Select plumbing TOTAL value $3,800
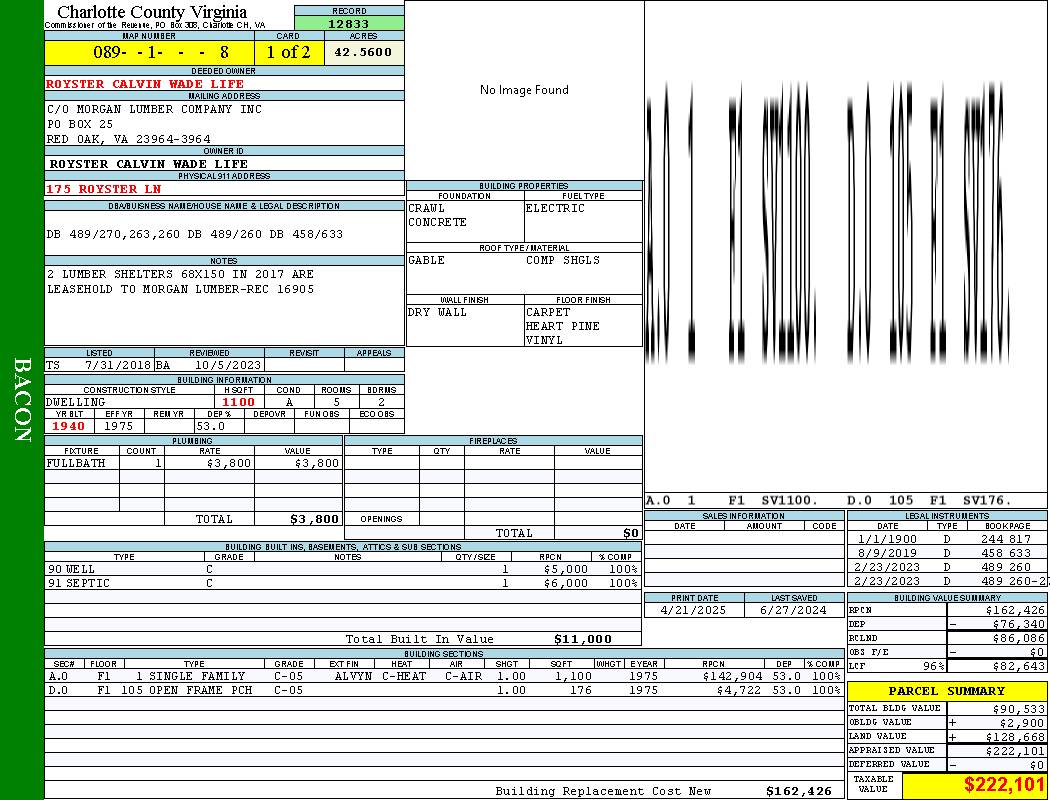 [x=314, y=519]
